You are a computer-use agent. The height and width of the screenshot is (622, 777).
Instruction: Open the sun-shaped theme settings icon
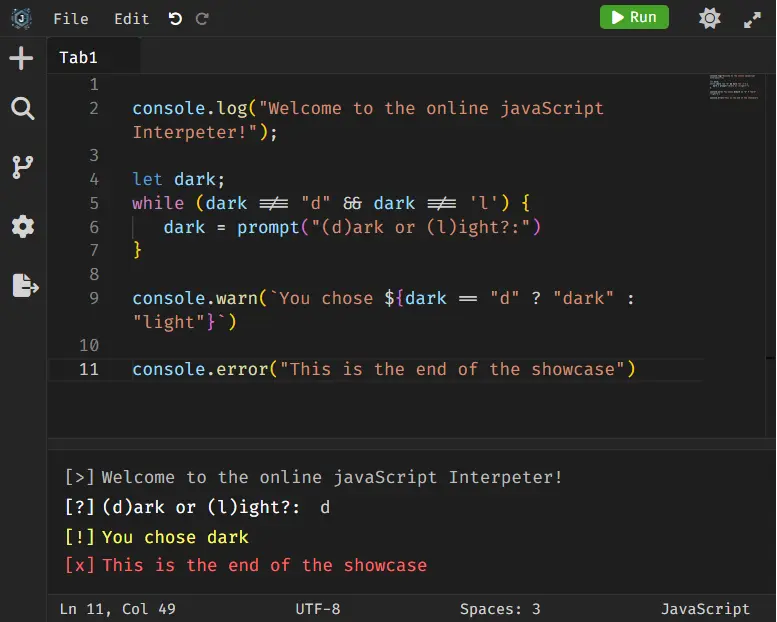(x=710, y=19)
